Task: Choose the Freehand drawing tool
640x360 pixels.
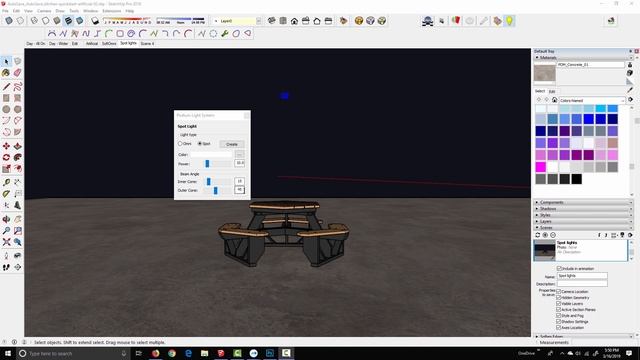Action: tap(17, 87)
